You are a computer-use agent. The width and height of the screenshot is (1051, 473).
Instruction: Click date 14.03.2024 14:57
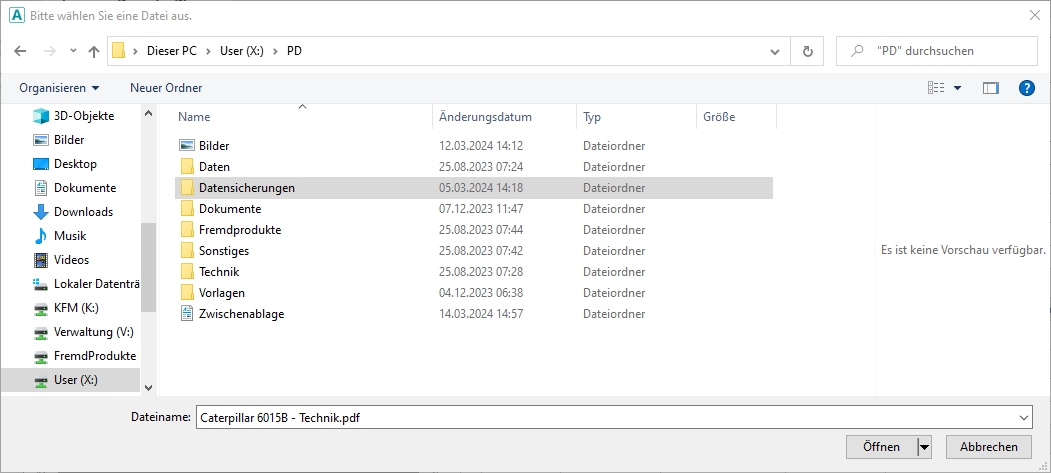481,314
